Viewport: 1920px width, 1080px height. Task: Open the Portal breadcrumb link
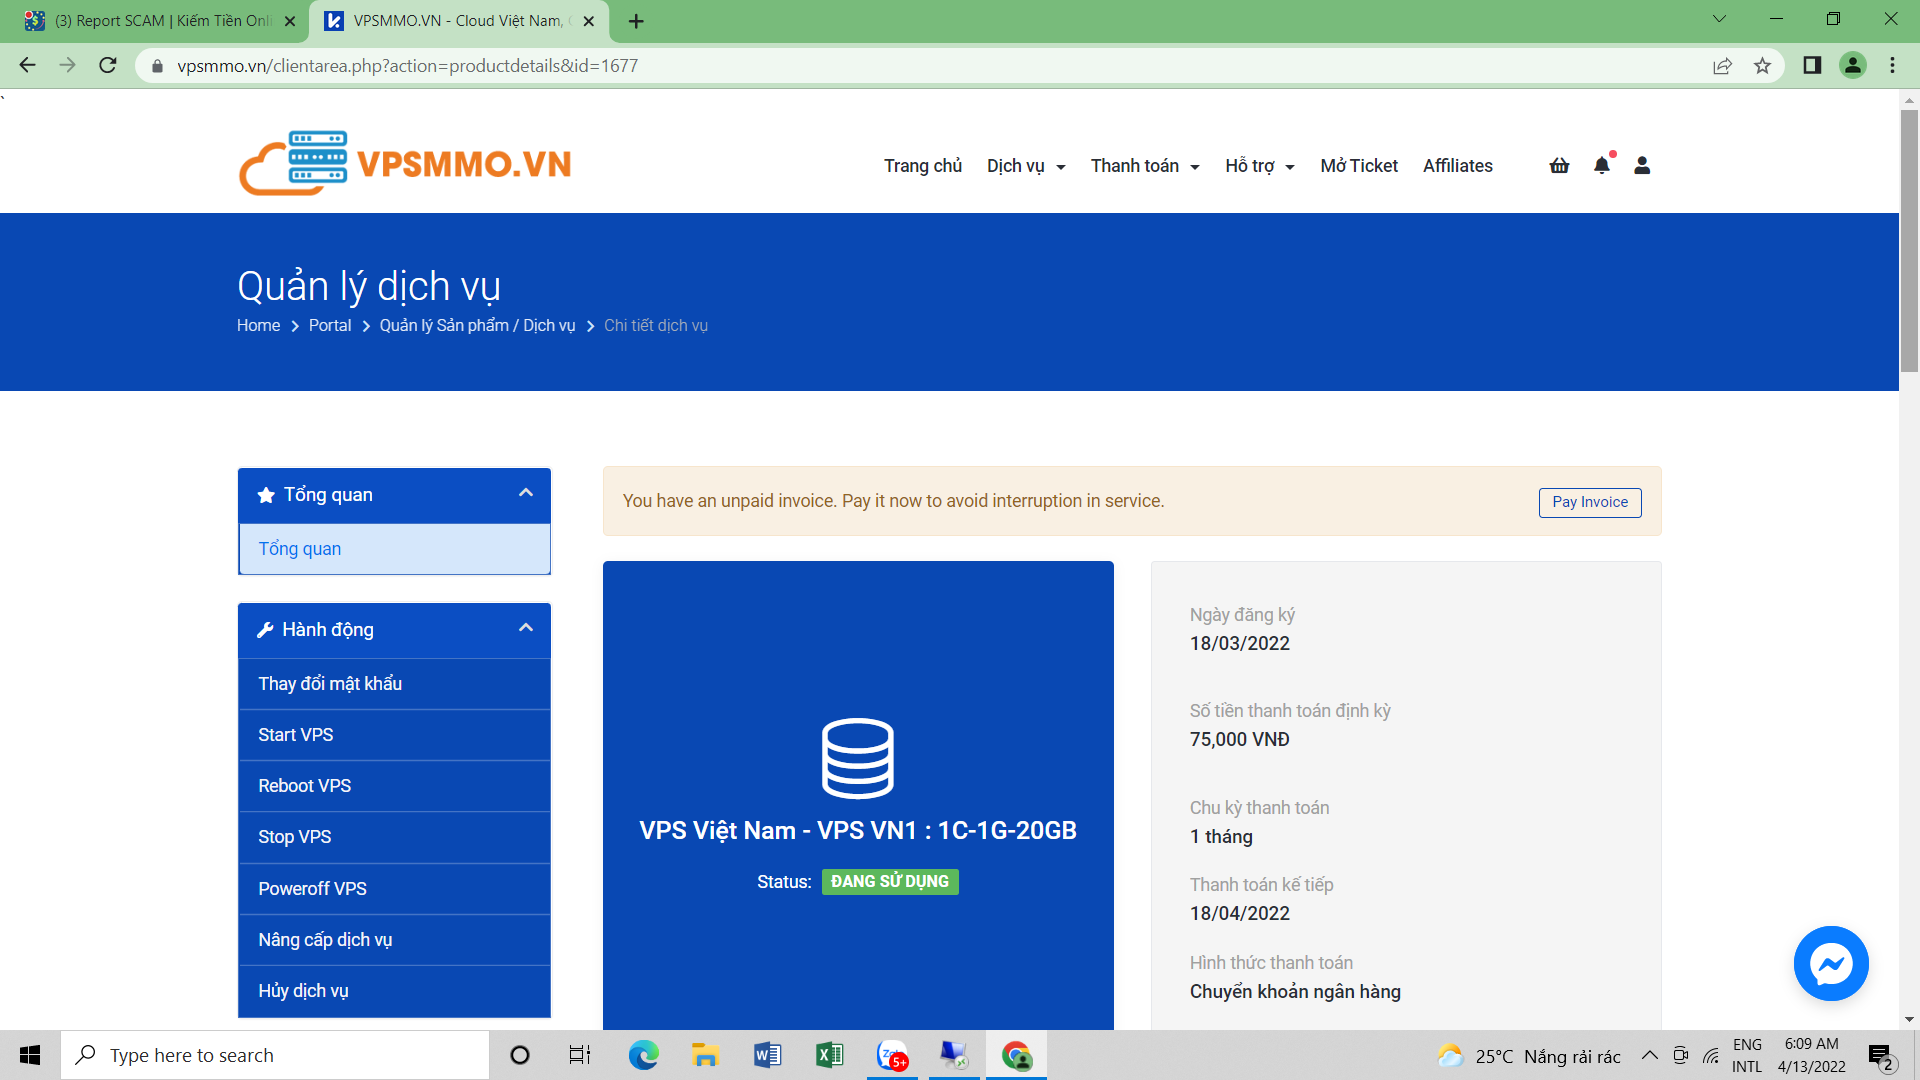pos(330,326)
